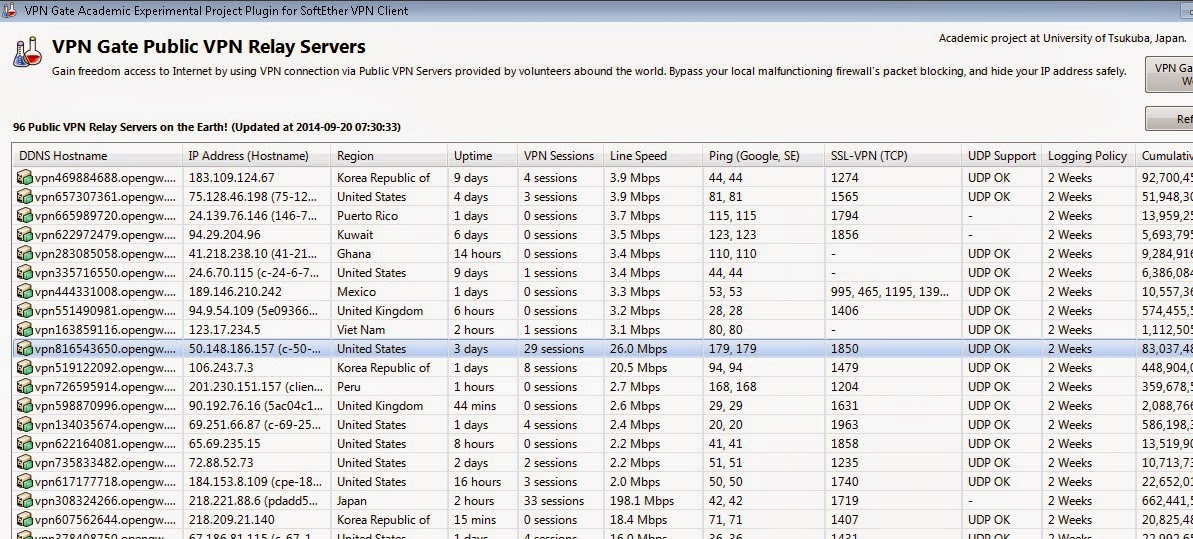1193x539 pixels.
Task: Sort by IP Address (Hostname) column
Action: (256, 156)
